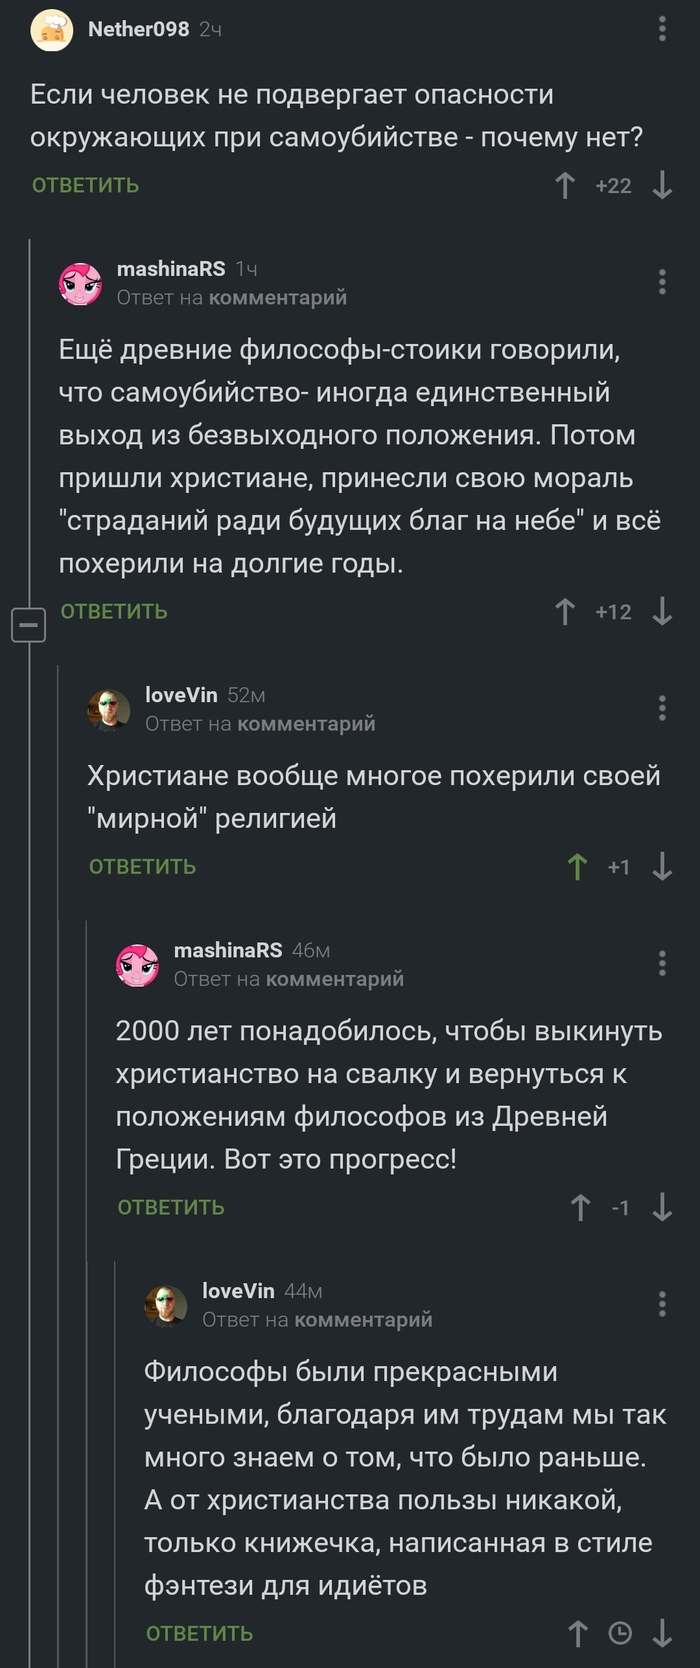The width and height of the screenshot is (700, 1668).
Task: Open loveVin avatar on 44м comment
Action: pyautogui.click(x=166, y=1305)
